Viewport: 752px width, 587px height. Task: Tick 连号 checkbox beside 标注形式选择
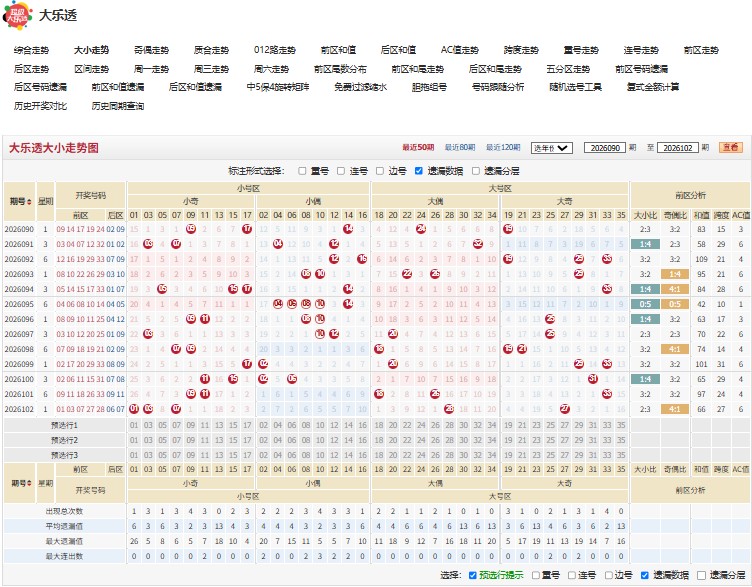tap(341, 171)
